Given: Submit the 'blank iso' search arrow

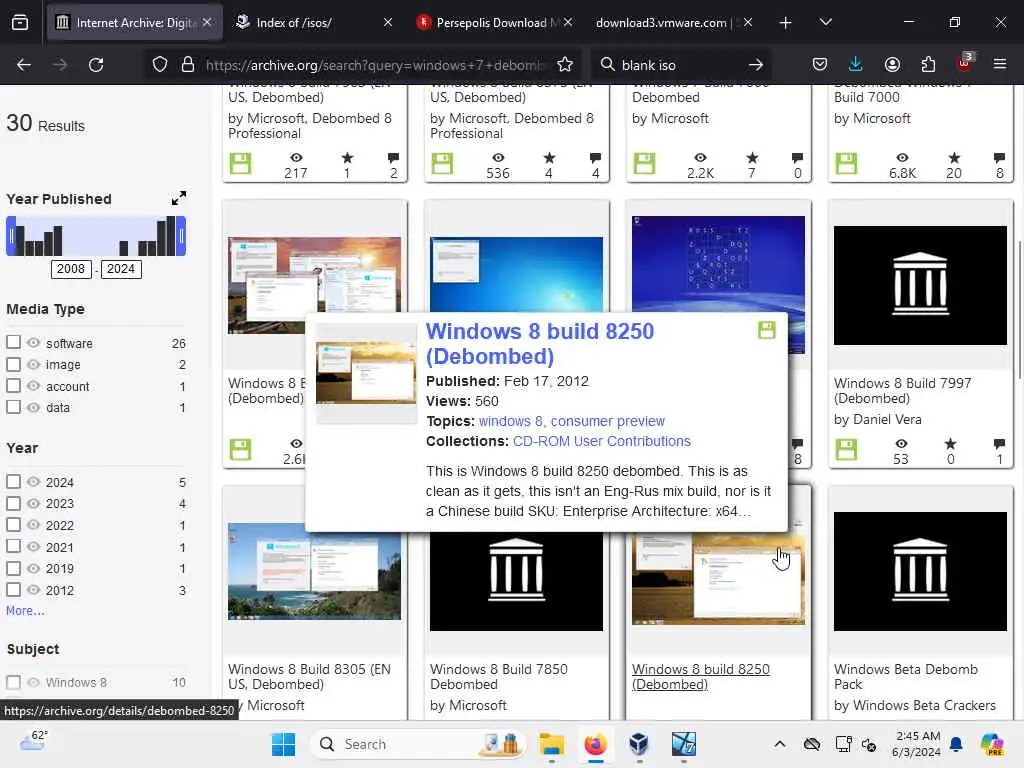Looking at the screenshot, I should (x=756, y=65).
